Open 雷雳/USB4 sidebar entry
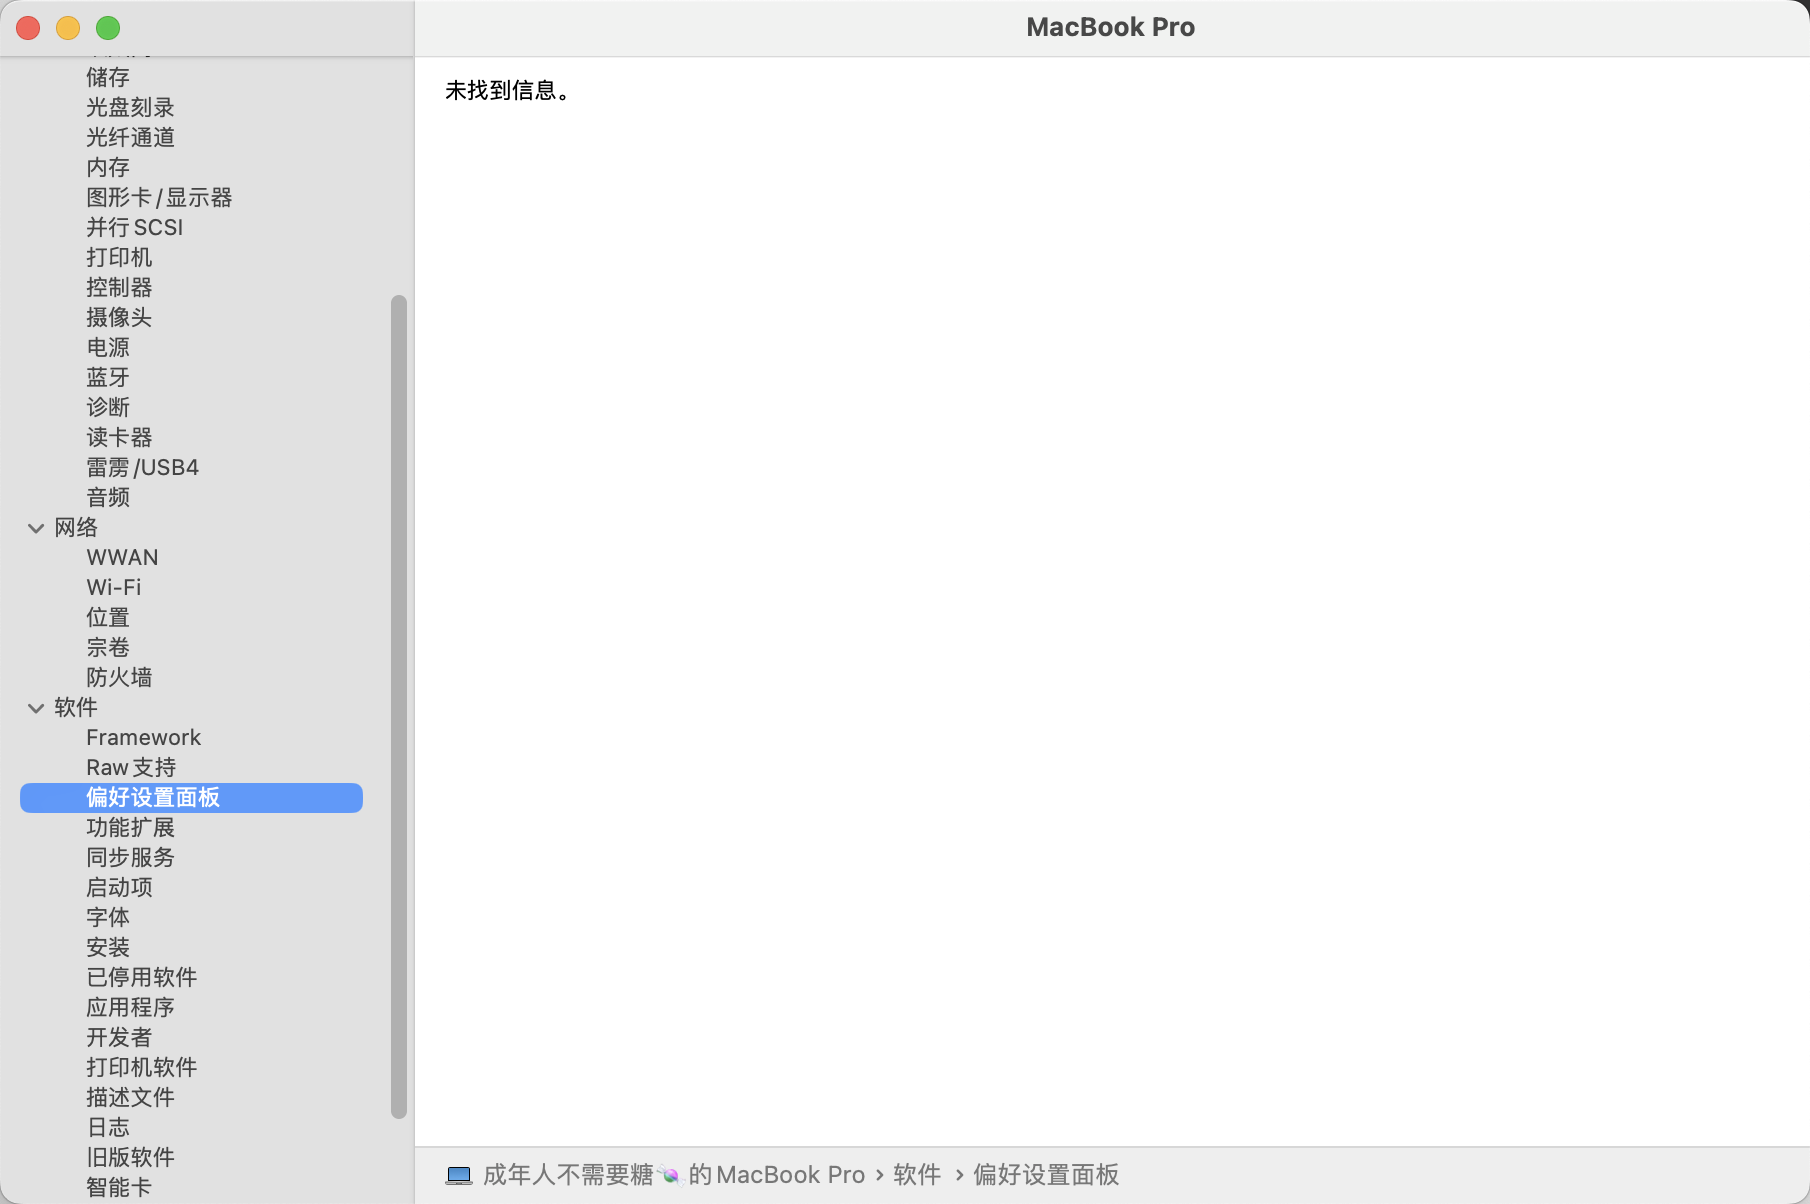The height and width of the screenshot is (1204, 1810). coord(142,468)
